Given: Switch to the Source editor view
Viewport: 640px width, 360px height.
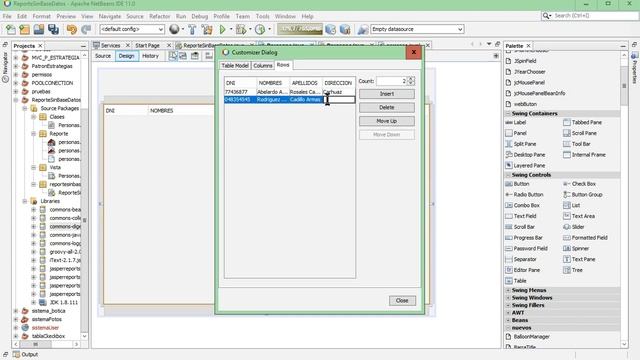Looking at the screenshot, I should [x=103, y=56].
